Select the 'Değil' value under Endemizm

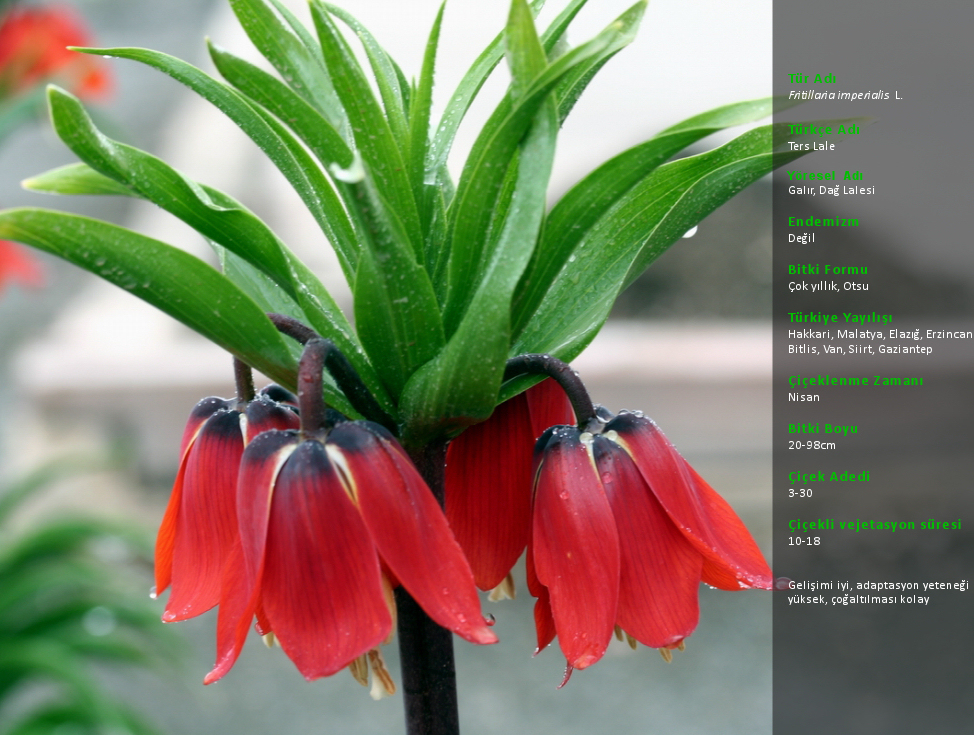point(801,238)
